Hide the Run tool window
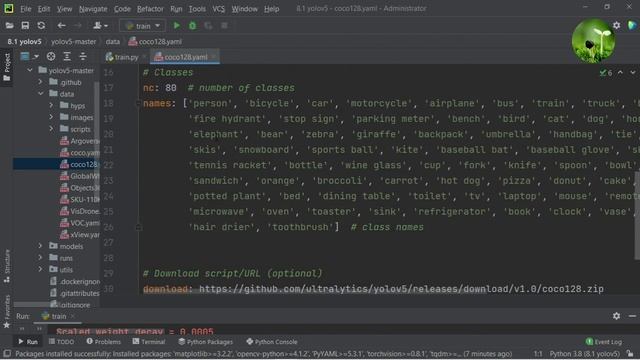This screenshot has width=640, height=360. click(632, 316)
